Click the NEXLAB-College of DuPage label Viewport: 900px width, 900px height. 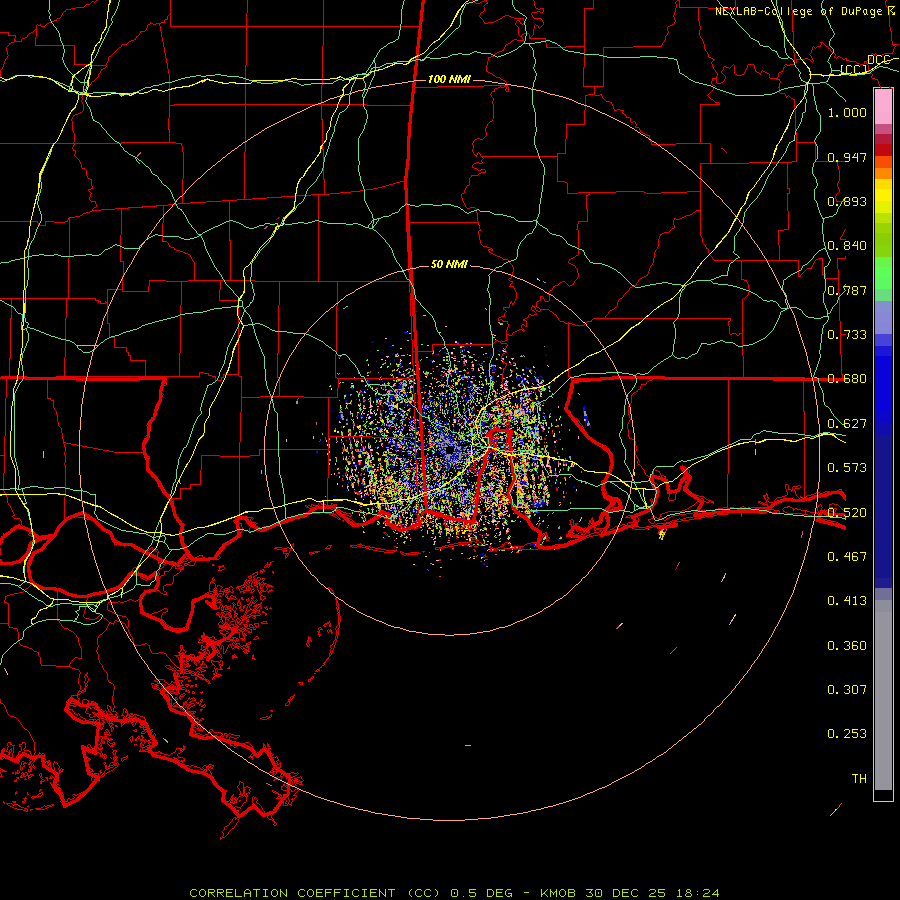[x=806, y=11]
